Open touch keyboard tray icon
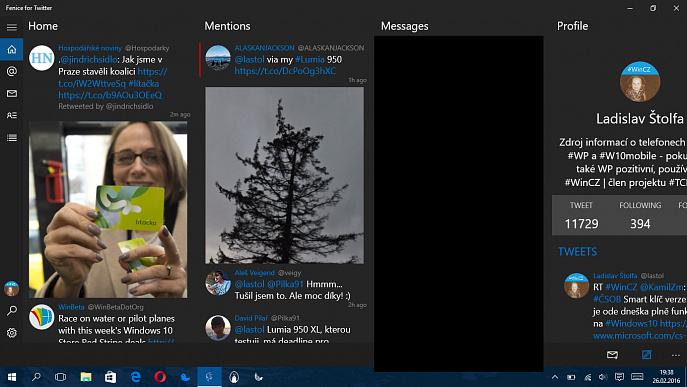Viewport: 687px width, 387px height. (x=637, y=377)
